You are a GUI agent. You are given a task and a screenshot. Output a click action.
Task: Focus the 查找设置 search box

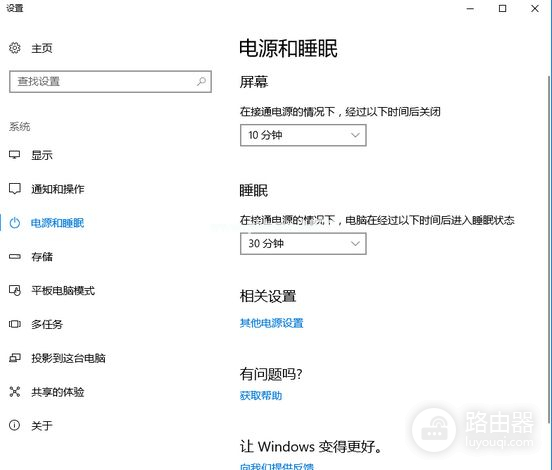(x=110, y=82)
